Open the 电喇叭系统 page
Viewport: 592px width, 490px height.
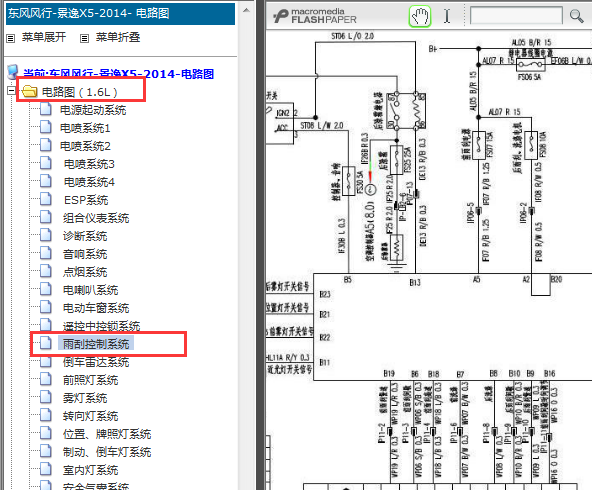pyautogui.click(x=91, y=290)
